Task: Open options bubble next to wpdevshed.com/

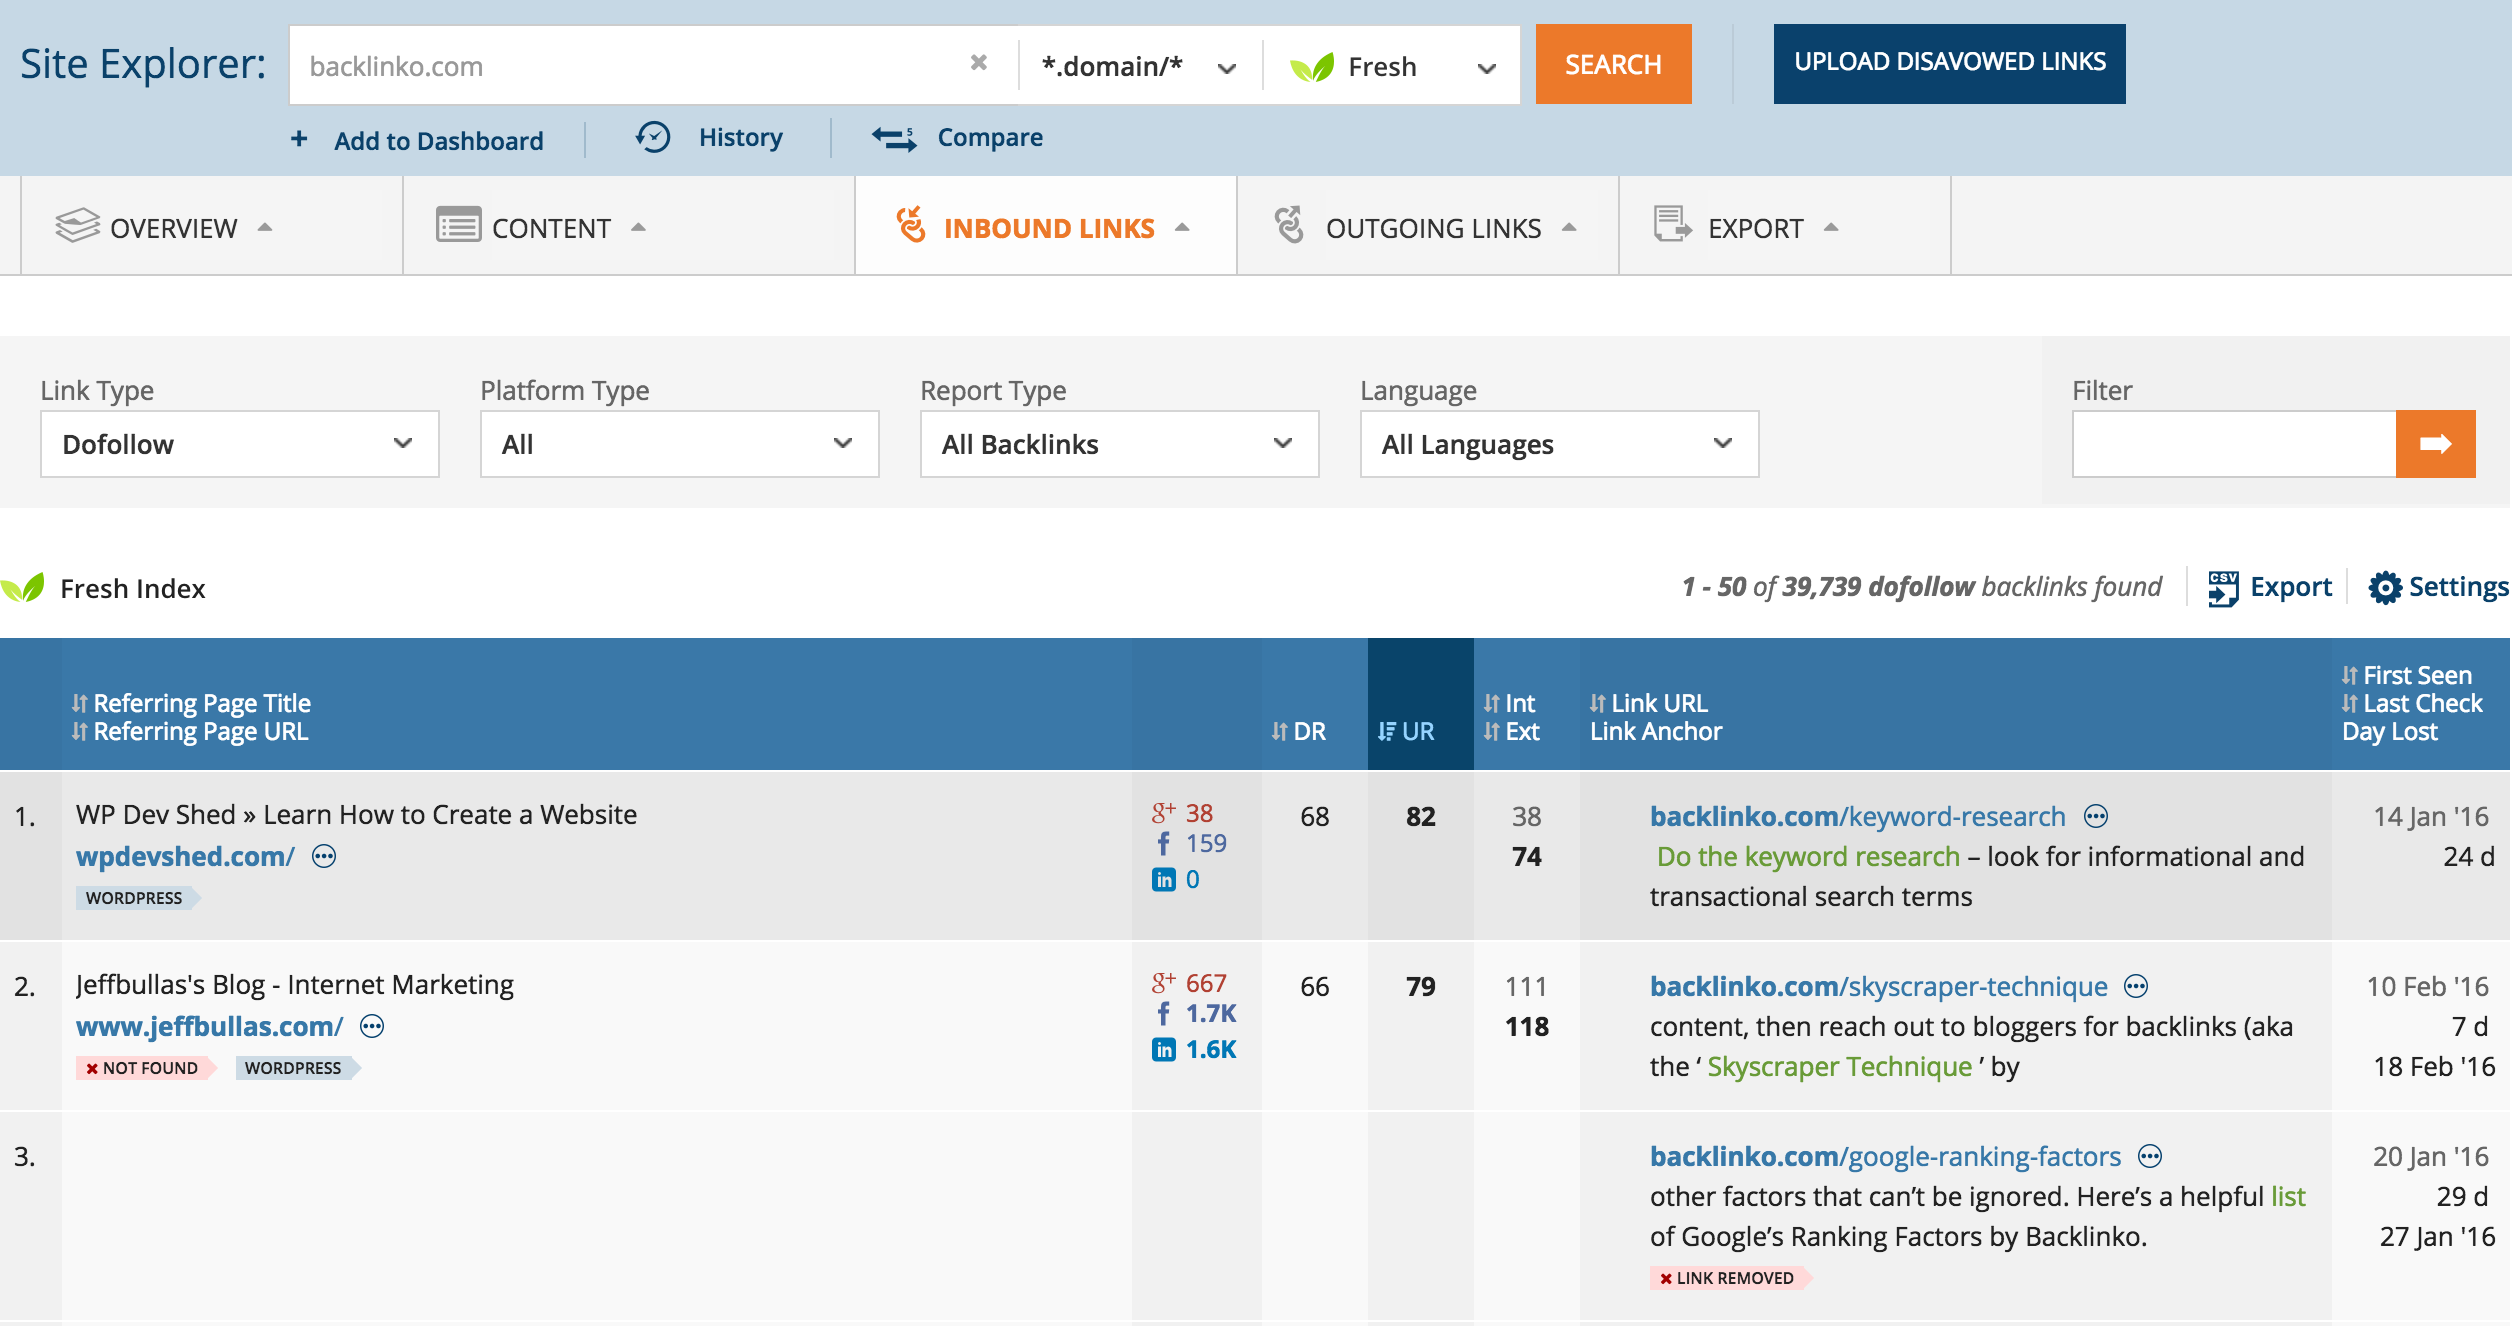Action: [x=324, y=856]
